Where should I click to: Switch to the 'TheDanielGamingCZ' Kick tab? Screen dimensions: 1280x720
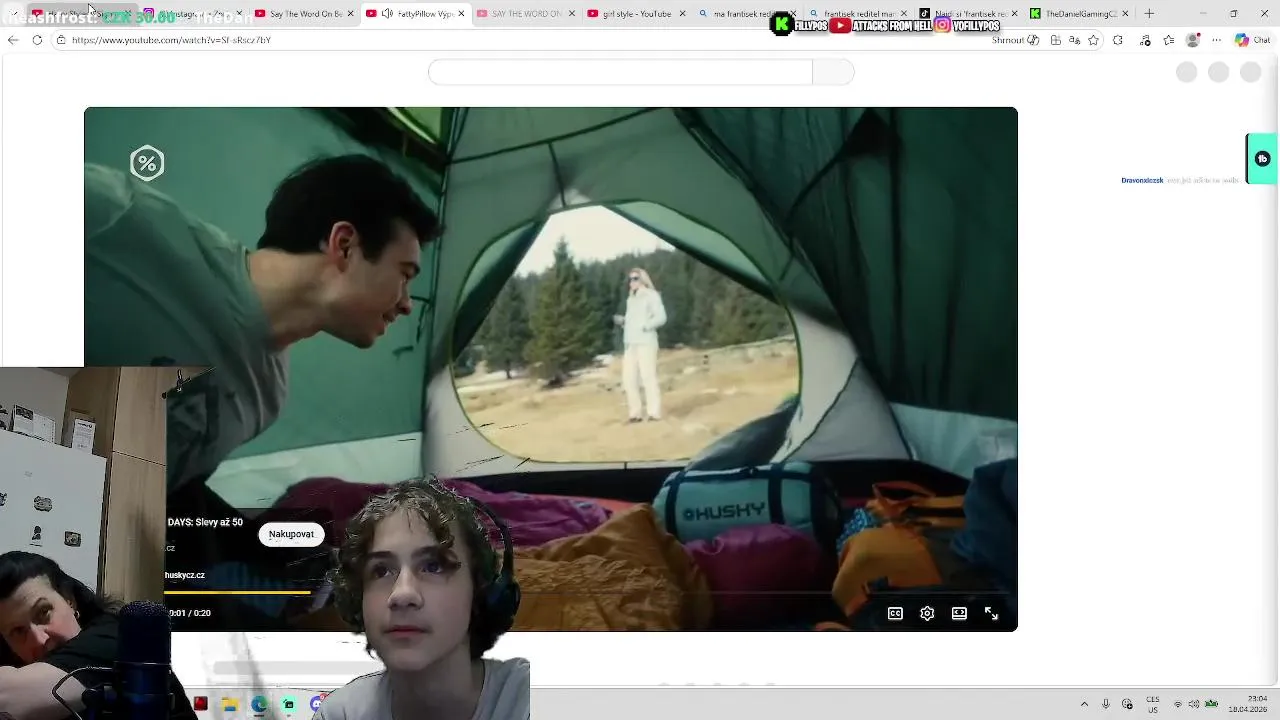tap(1078, 14)
